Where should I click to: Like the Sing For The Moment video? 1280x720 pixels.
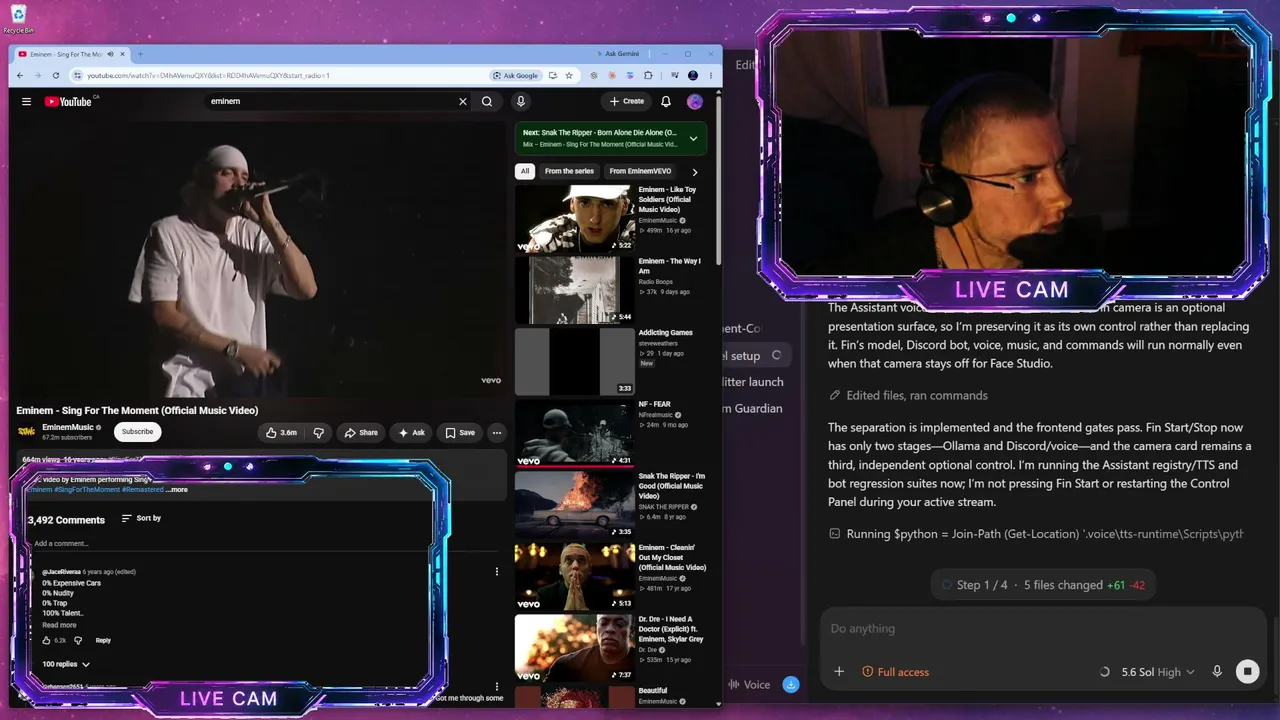281,433
